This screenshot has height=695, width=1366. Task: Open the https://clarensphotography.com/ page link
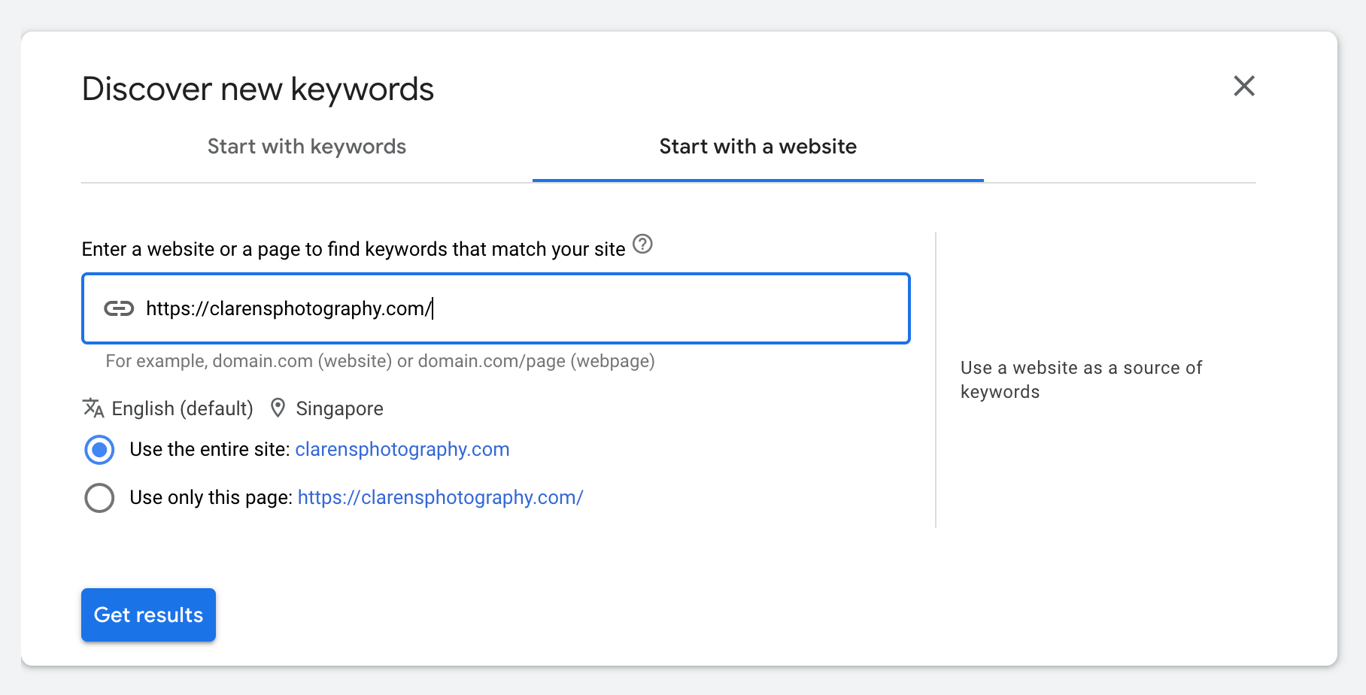pos(440,497)
